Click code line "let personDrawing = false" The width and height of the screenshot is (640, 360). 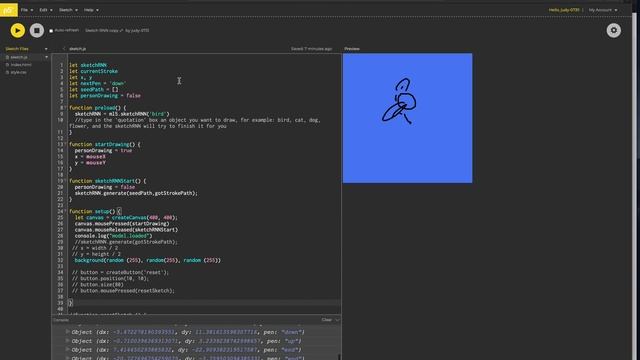[x=105, y=96]
